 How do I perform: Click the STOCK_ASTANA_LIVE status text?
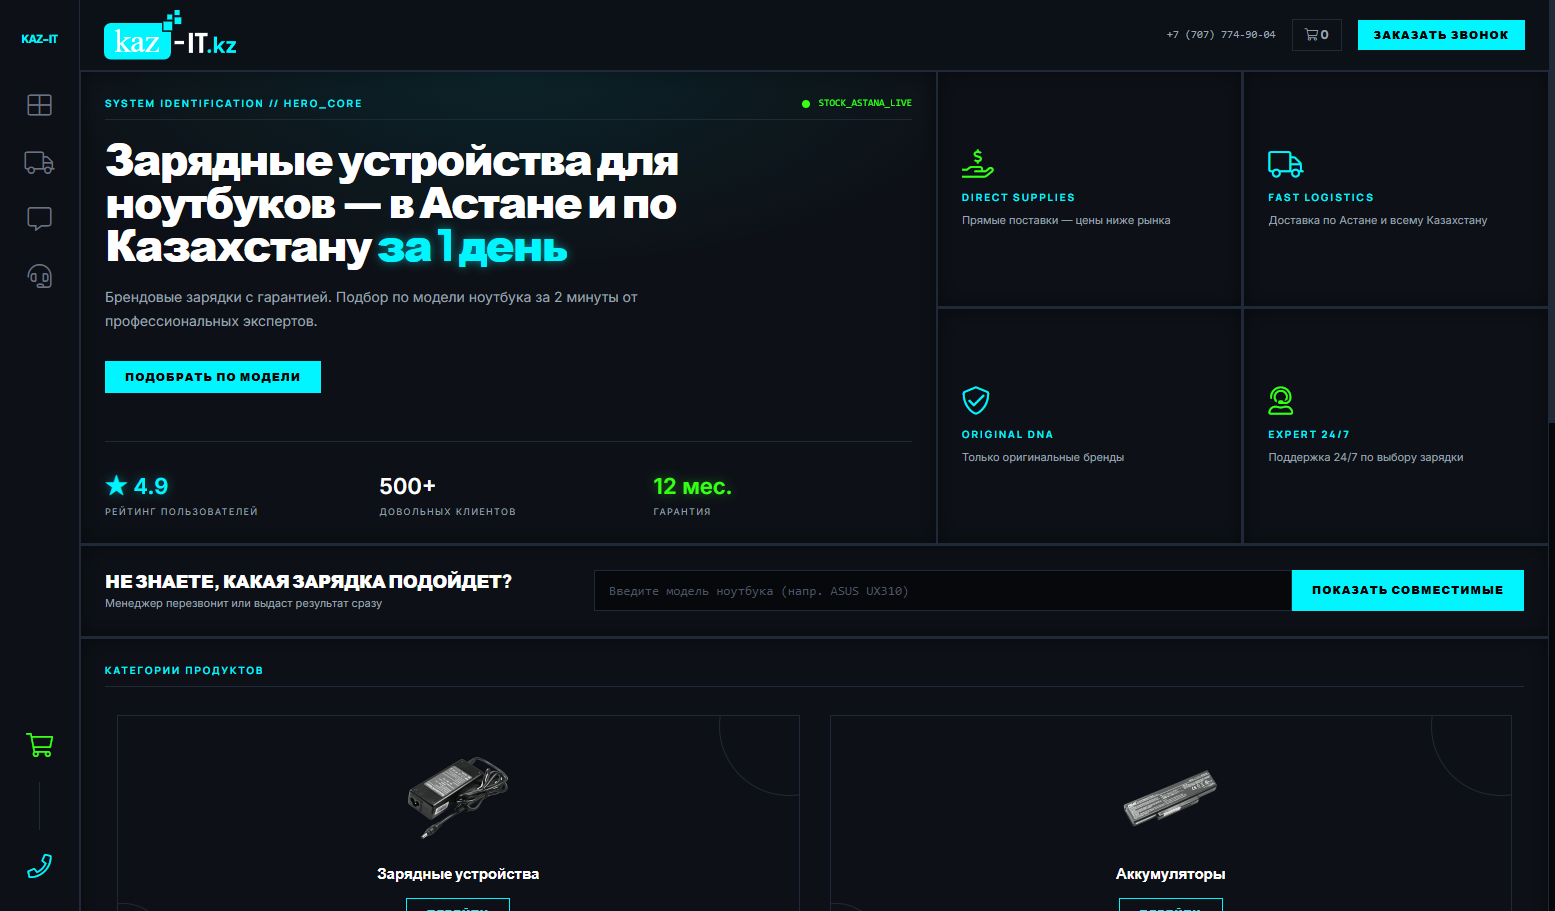(x=865, y=103)
